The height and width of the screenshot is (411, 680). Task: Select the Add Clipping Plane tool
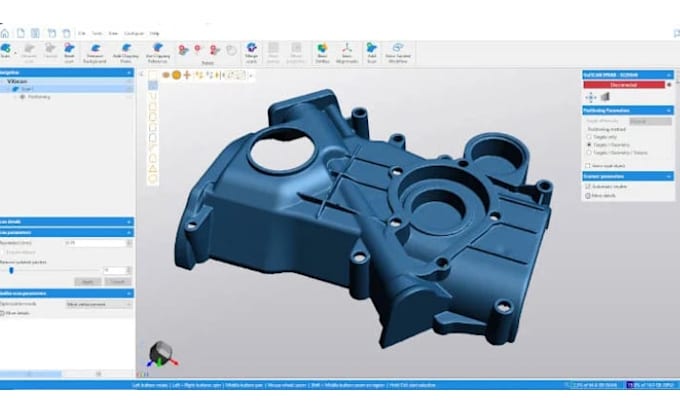pos(126,53)
